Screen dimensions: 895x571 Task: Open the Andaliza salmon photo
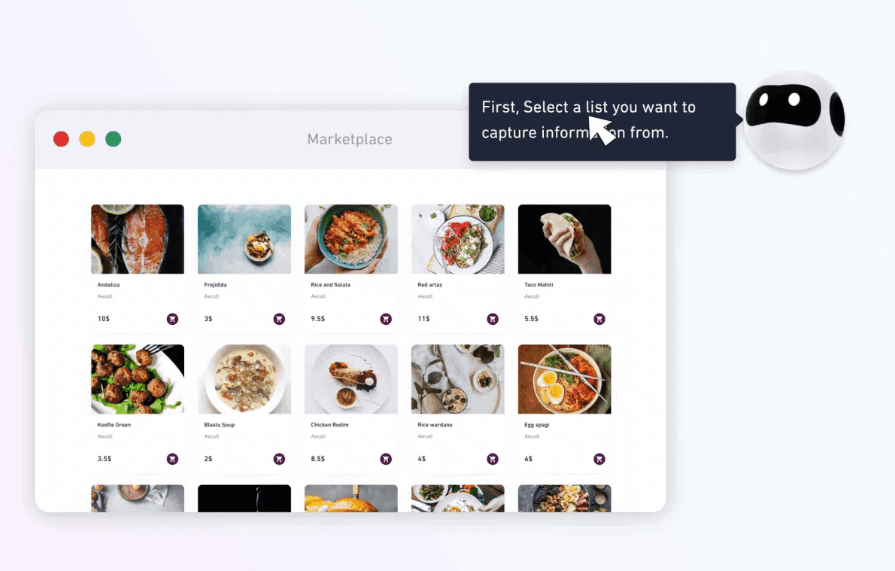[138, 239]
